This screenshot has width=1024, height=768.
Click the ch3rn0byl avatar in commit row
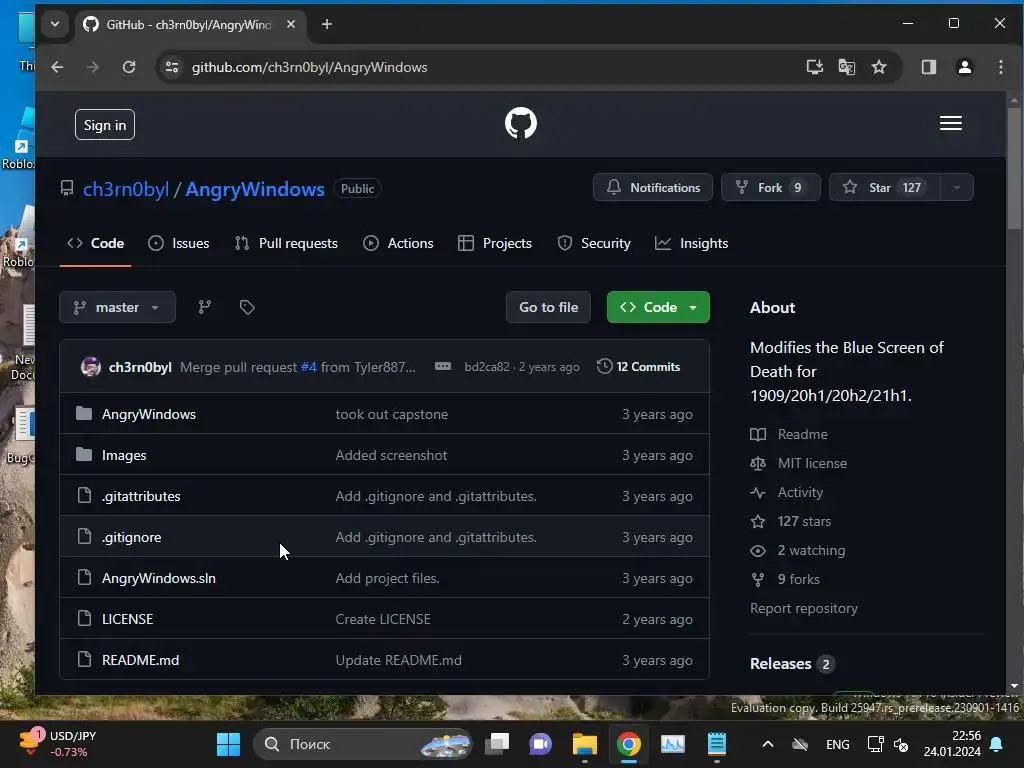(x=91, y=366)
